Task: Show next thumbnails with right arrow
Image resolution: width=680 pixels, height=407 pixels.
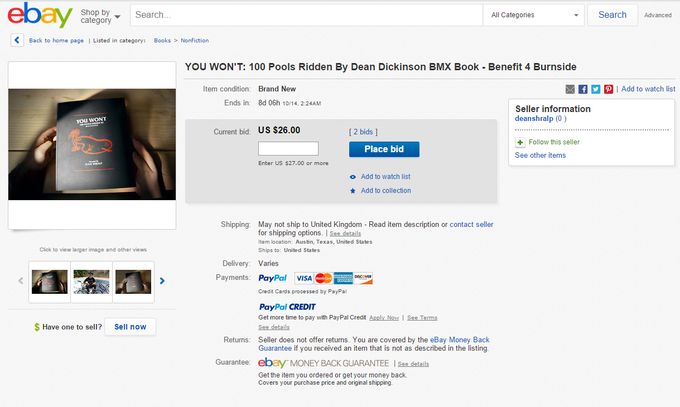Action: click(x=163, y=281)
